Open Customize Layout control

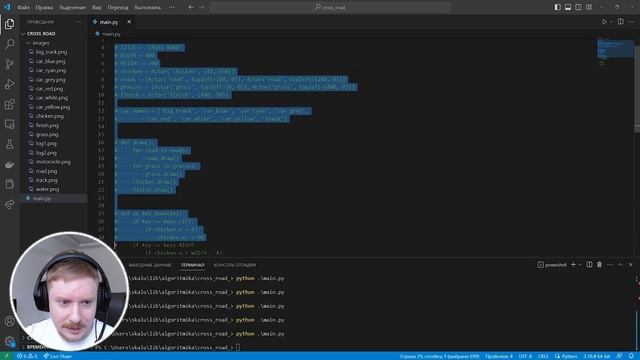click(x=589, y=7)
